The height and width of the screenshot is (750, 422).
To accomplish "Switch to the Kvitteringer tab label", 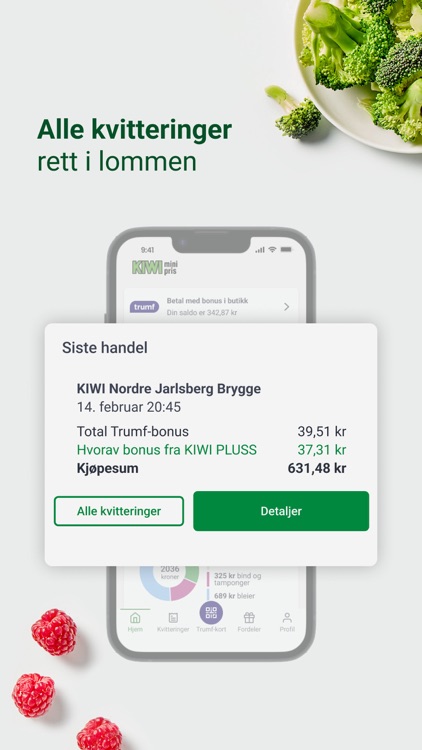I will coord(173,629).
